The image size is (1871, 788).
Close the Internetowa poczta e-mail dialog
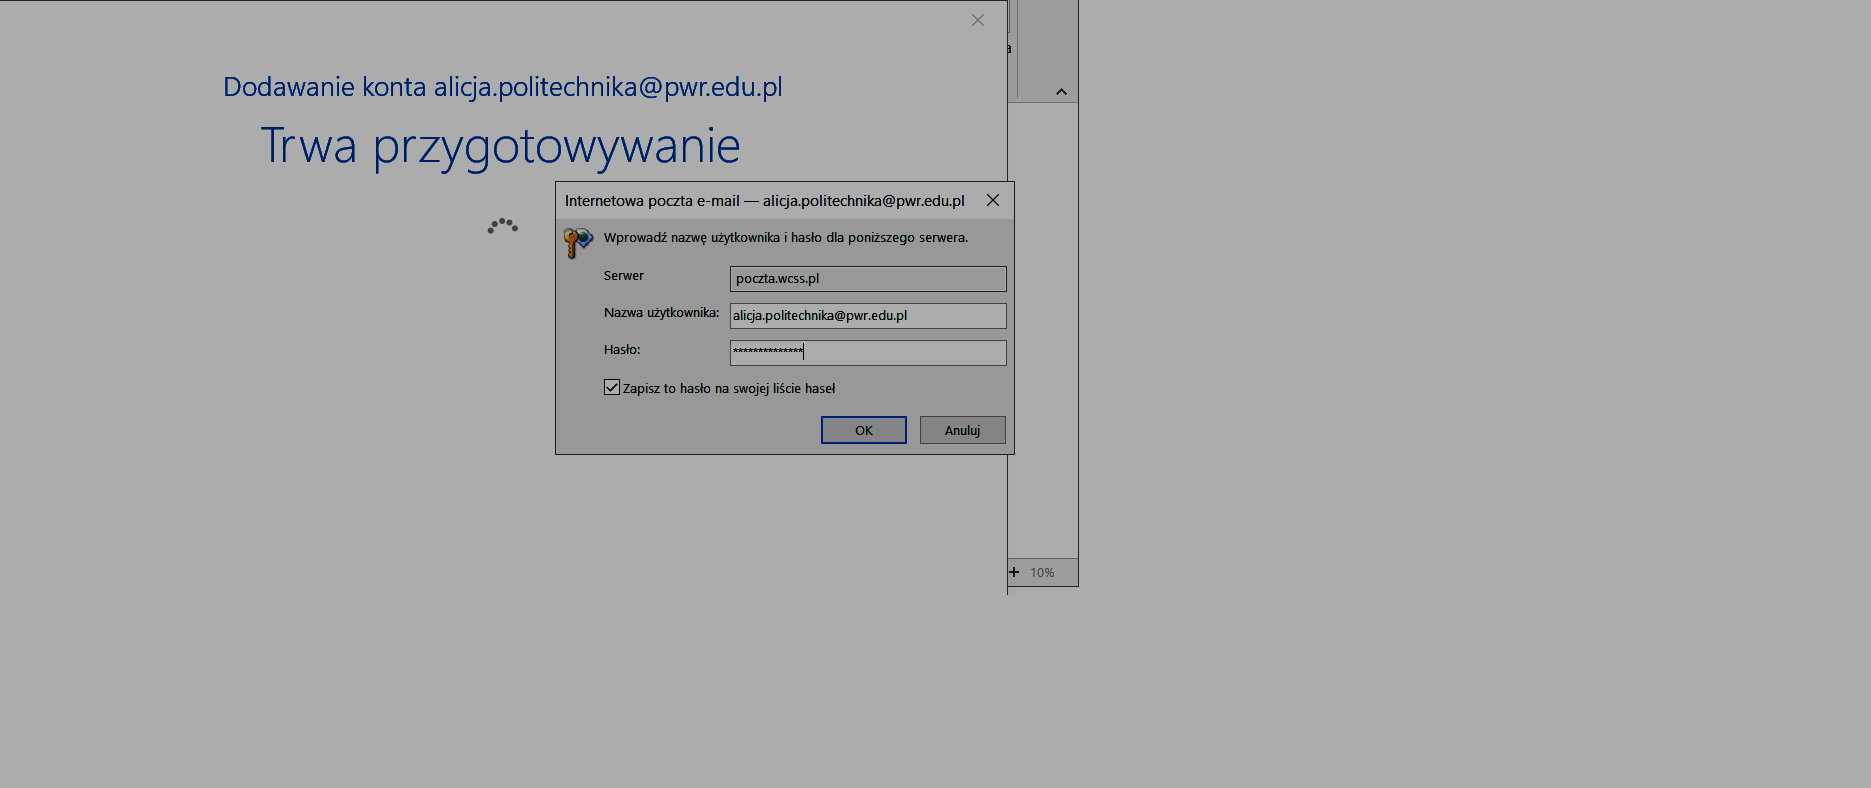click(992, 201)
